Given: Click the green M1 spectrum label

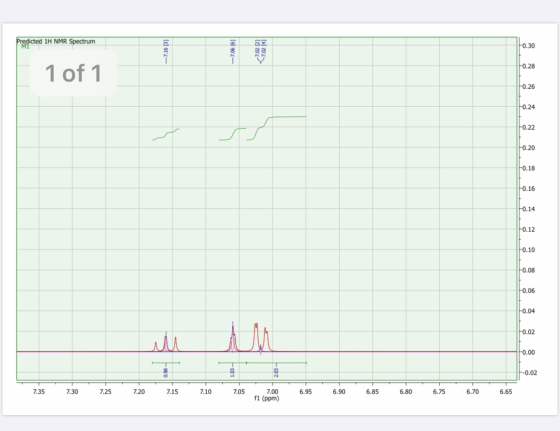Looking at the screenshot, I should pyautogui.click(x=25, y=46).
